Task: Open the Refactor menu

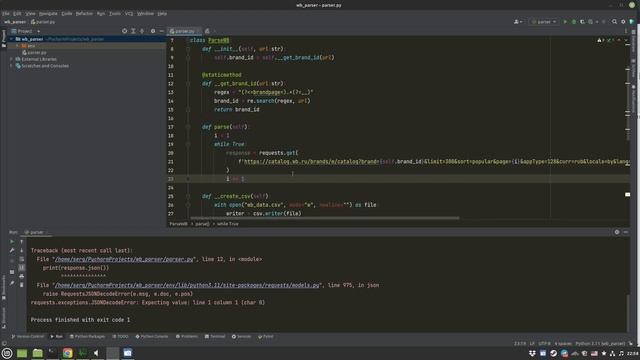Action: pos(84,13)
